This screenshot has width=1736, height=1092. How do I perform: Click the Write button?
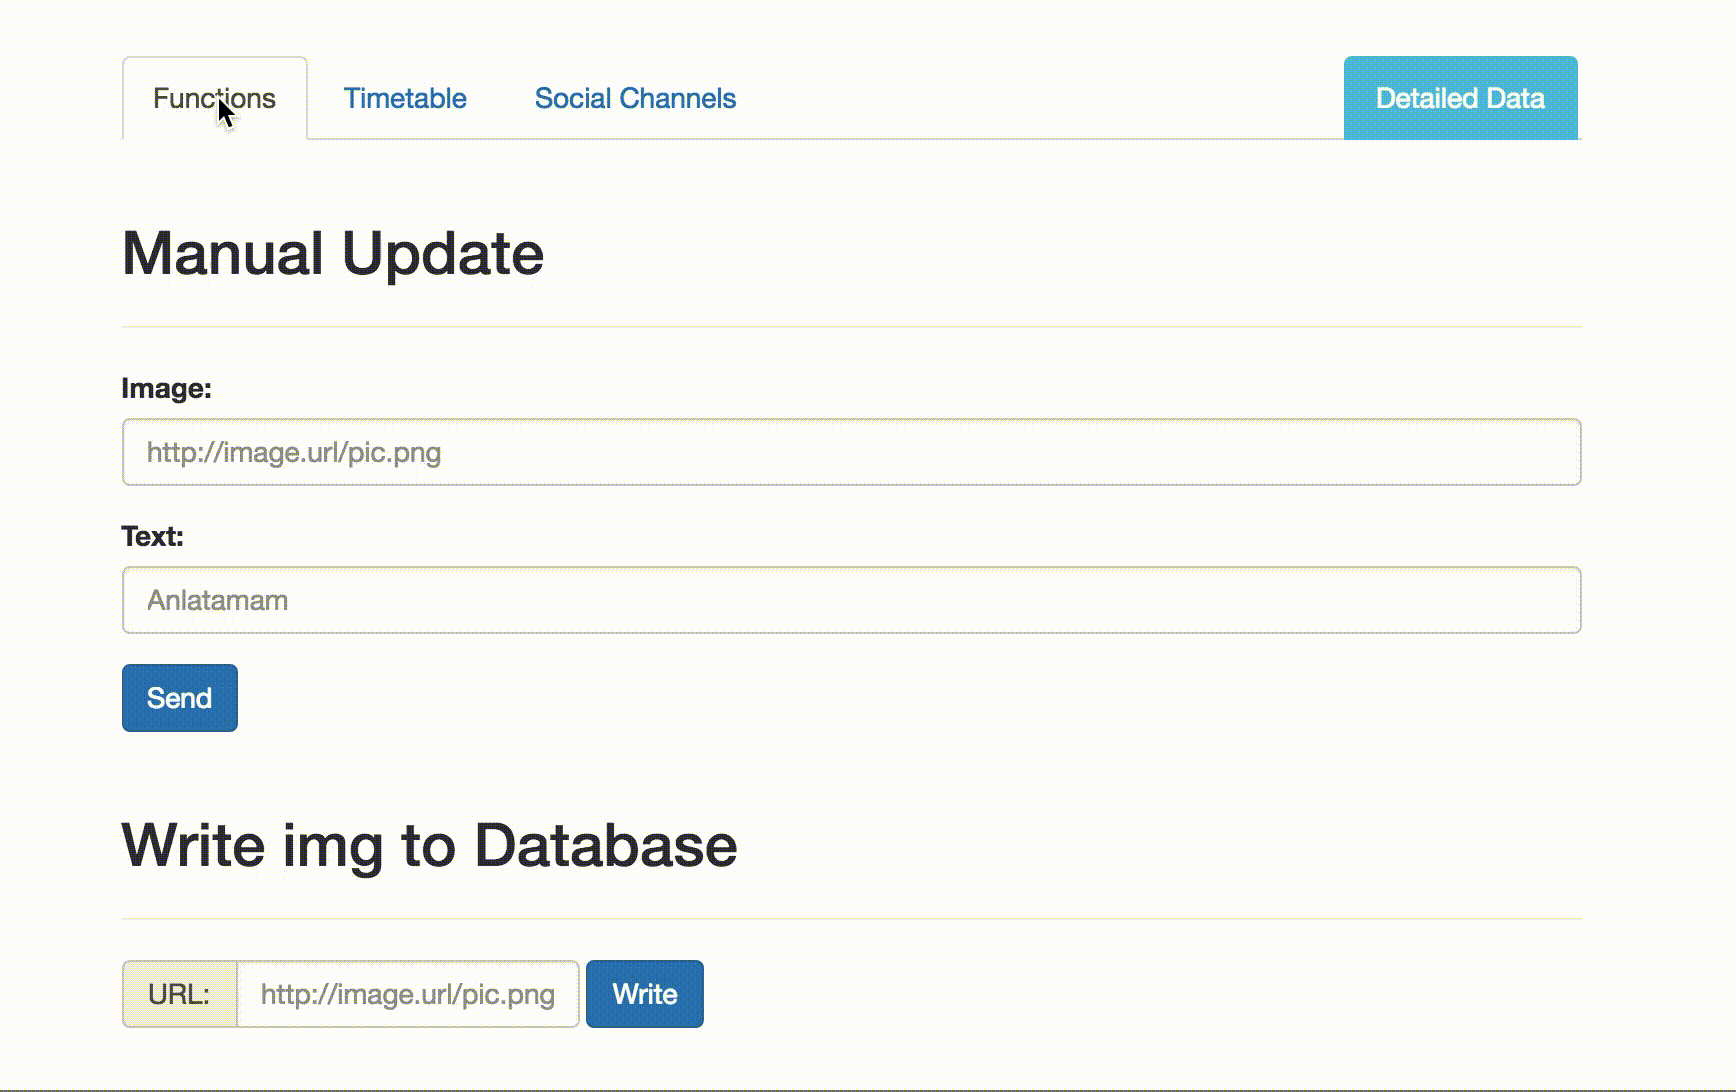tap(645, 994)
